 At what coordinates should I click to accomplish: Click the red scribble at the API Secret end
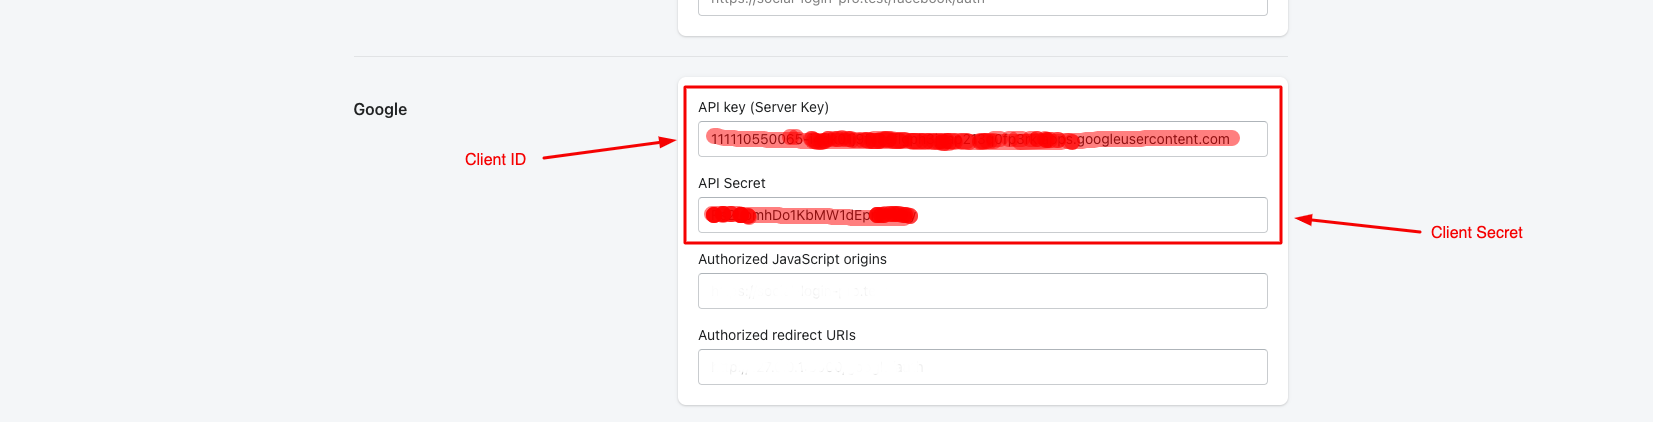click(x=893, y=215)
